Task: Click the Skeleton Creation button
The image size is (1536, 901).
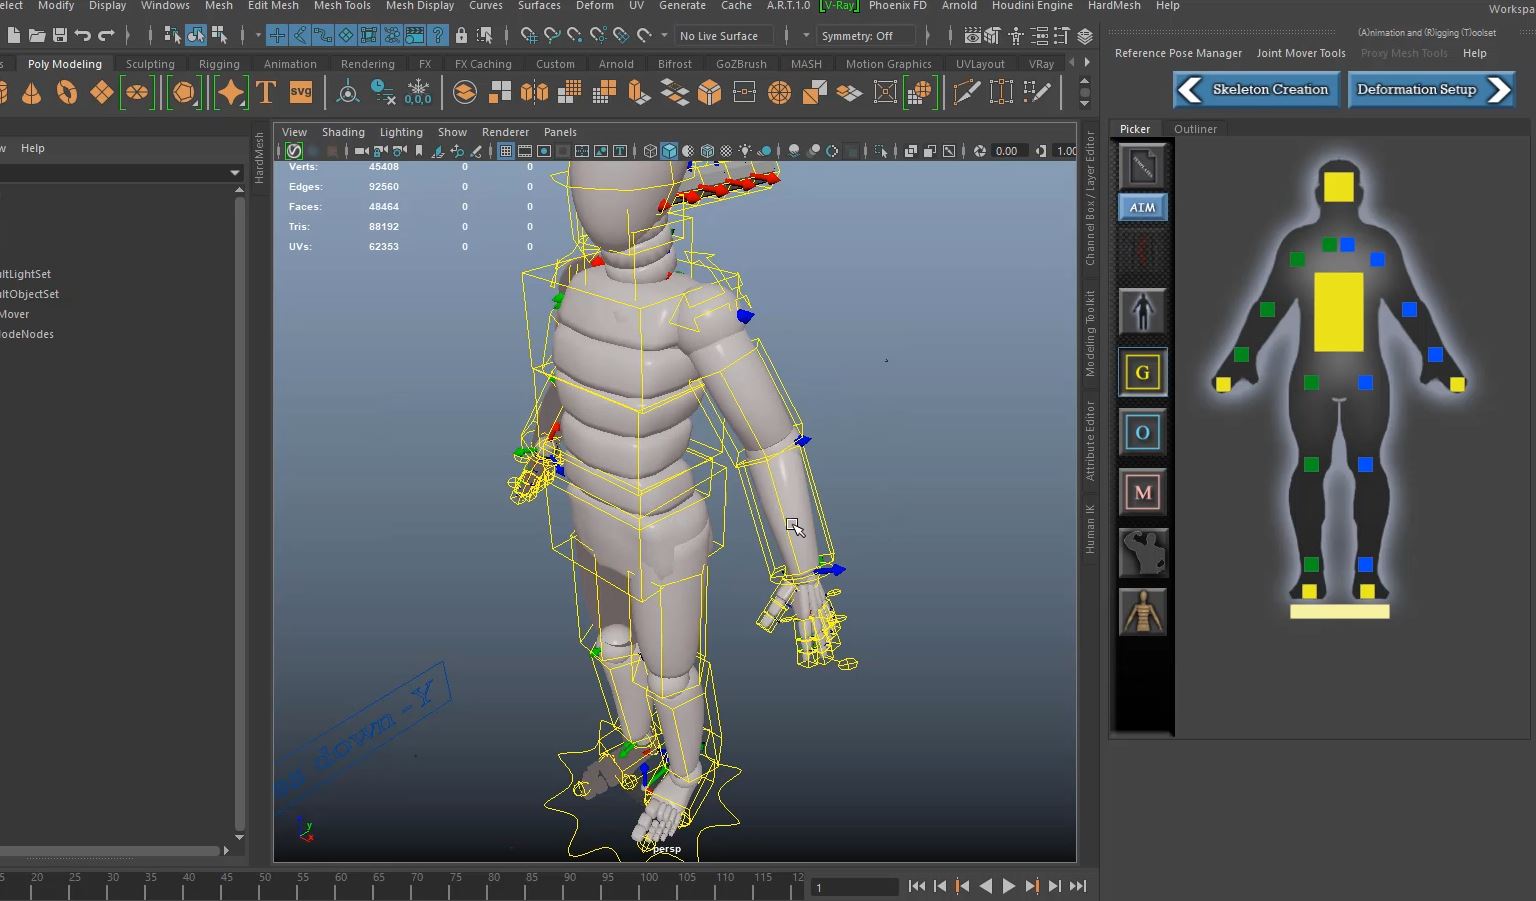Action: [1256, 90]
